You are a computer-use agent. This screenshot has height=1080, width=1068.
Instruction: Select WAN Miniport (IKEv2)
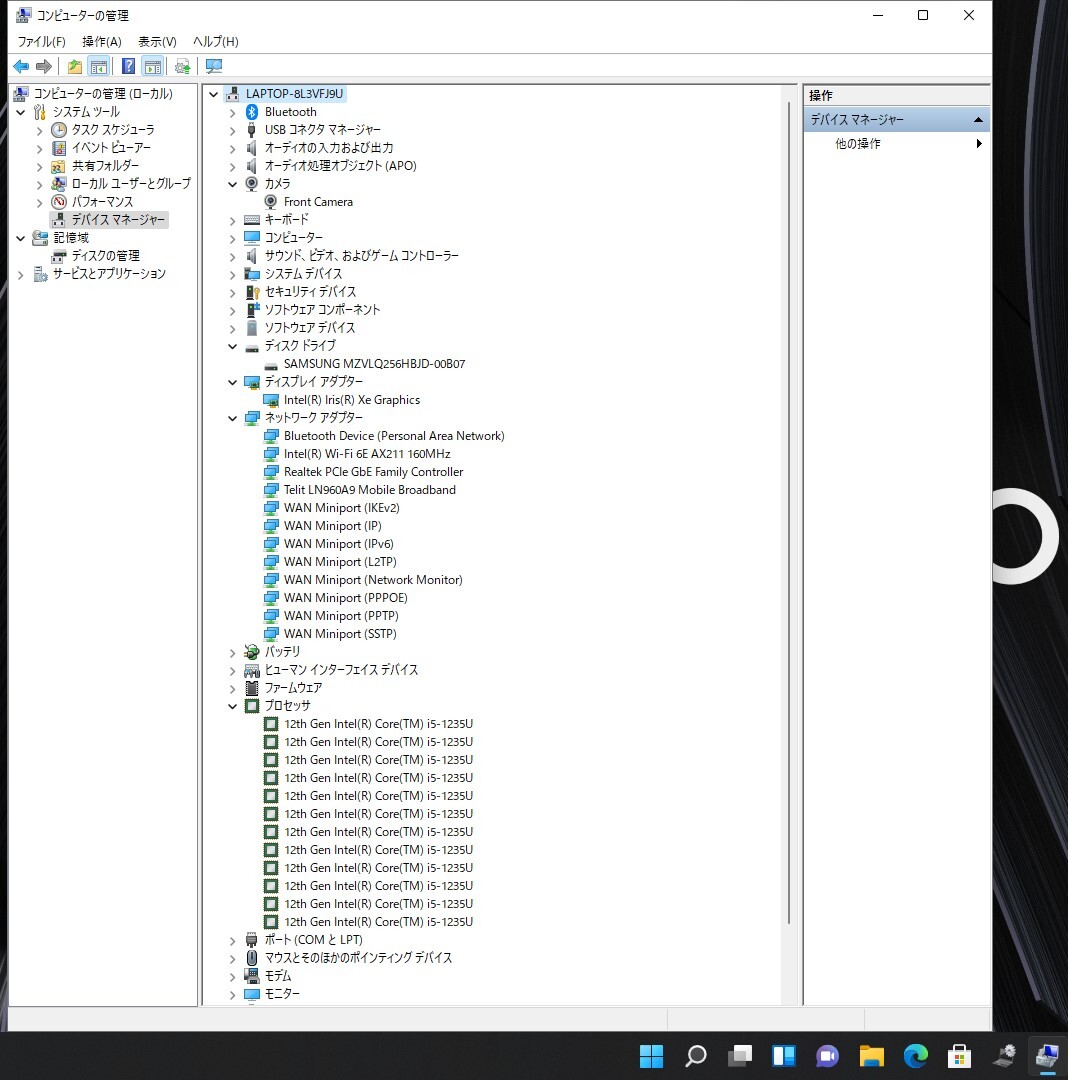click(x=342, y=508)
